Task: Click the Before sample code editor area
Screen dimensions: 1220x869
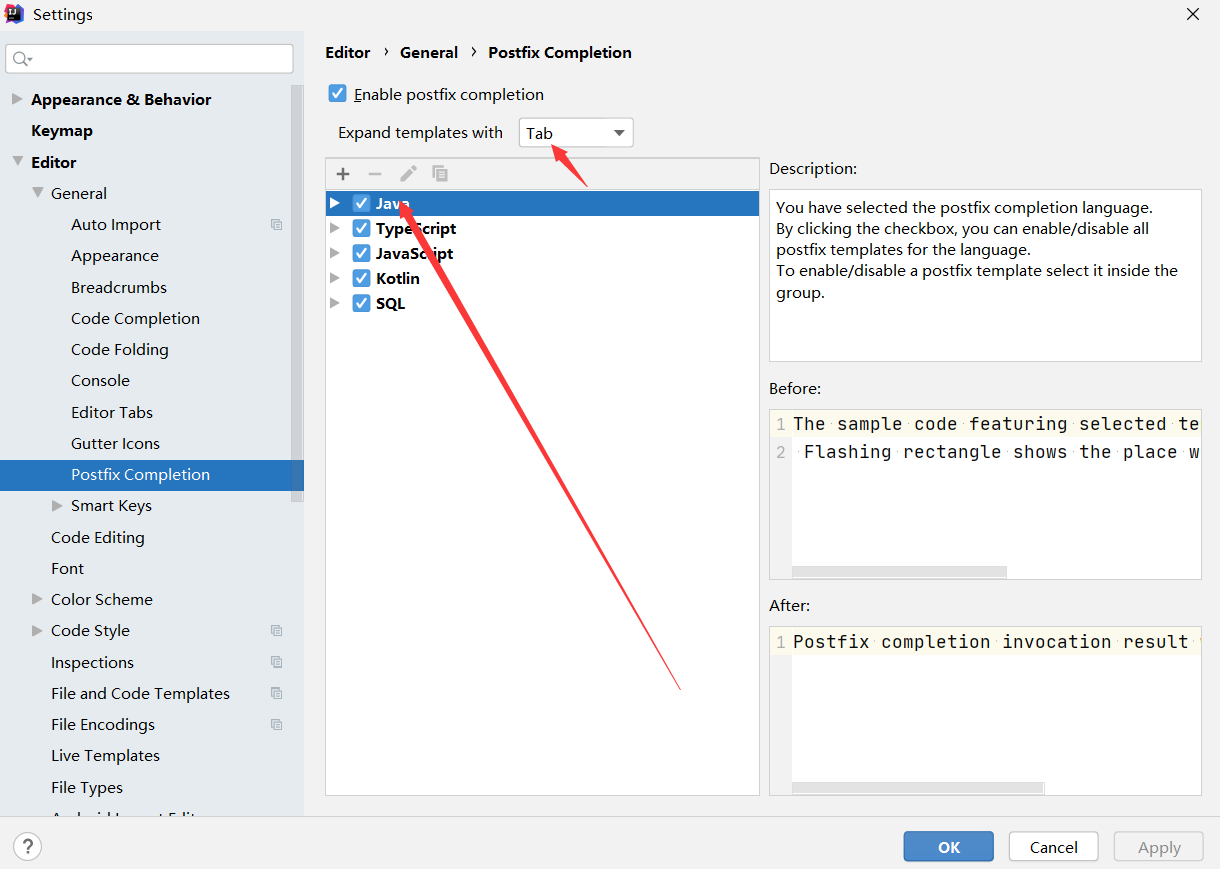Action: [x=985, y=494]
